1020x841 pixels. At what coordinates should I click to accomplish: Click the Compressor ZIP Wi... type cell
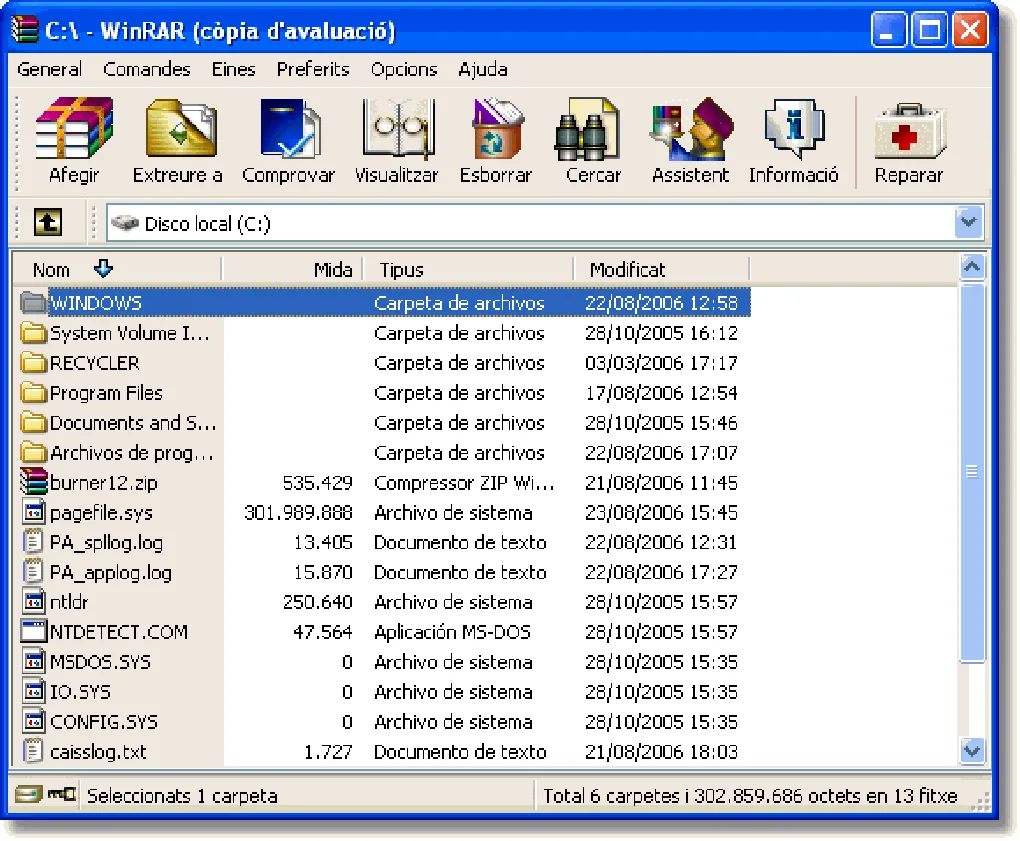tap(464, 483)
